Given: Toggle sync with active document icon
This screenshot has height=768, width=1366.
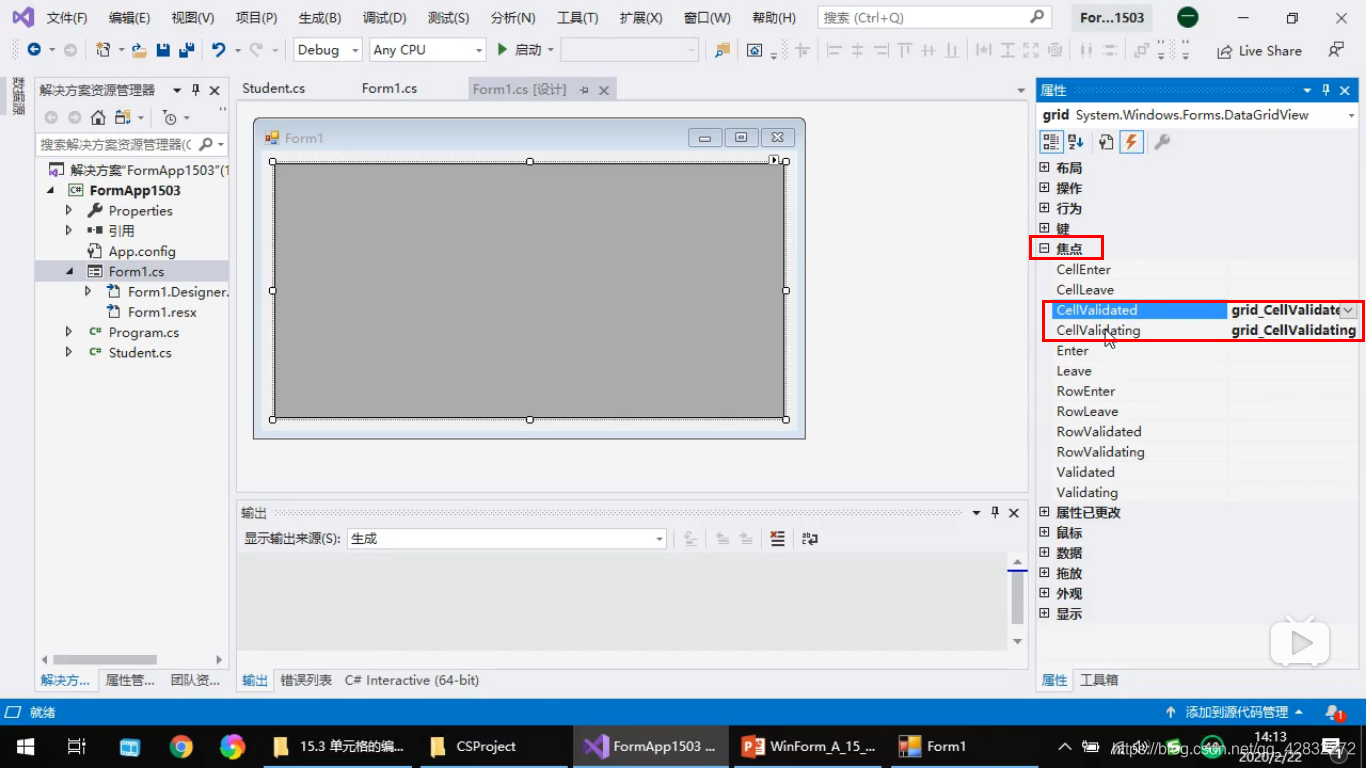Looking at the screenshot, I should tap(122, 118).
